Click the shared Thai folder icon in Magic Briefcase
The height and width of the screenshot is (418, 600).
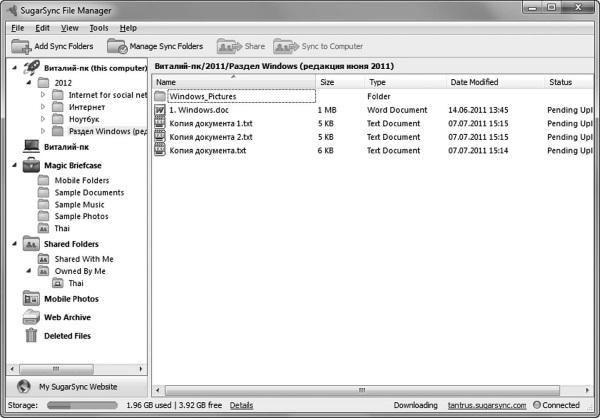(x=44, y=229)
